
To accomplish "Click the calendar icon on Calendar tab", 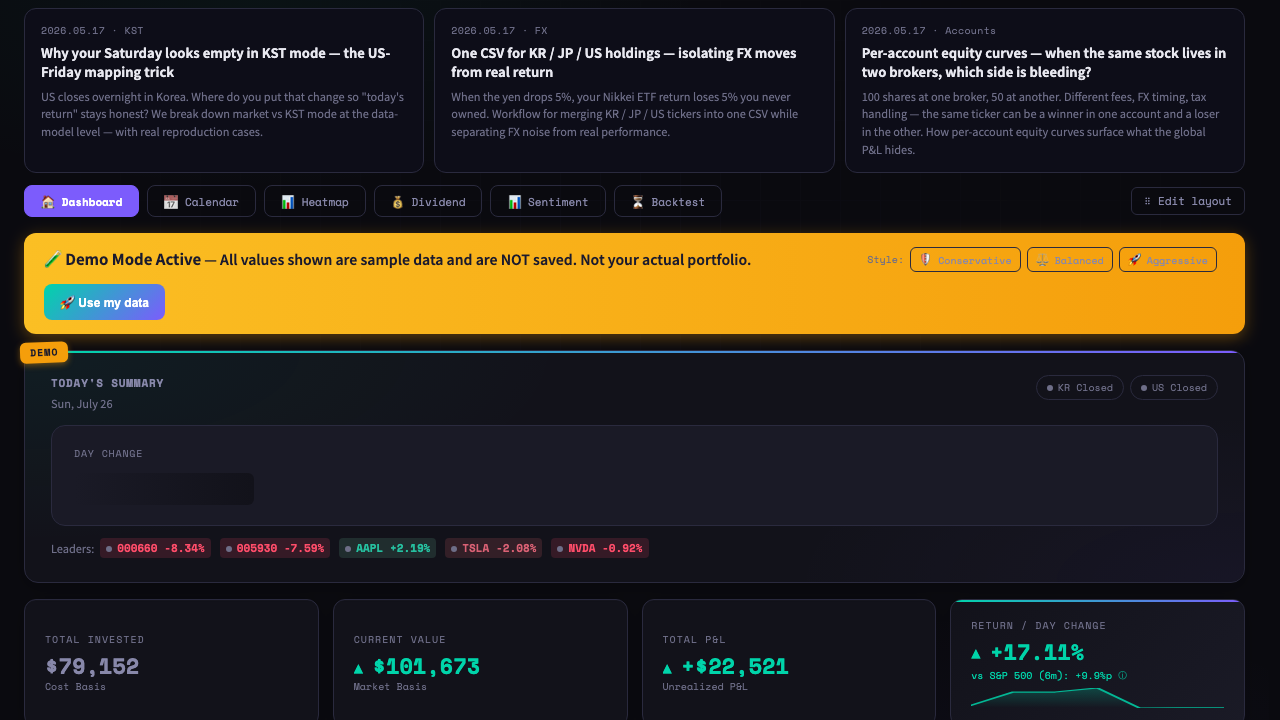I will pyautogui.click(x=171, y=202).
